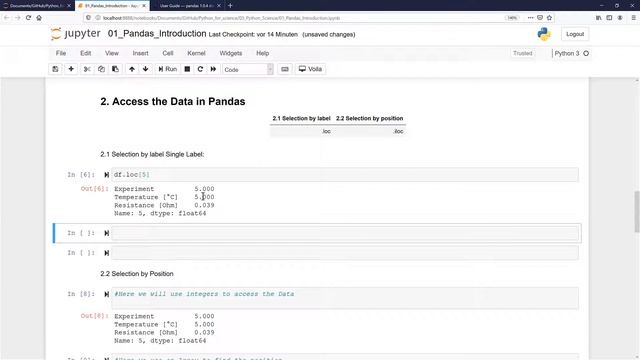Image resolution: width=640 pixels, height=360 pixels.
Task: Insert cell below with plus icon
Action: pyautogui.click(x=71, y=69)
